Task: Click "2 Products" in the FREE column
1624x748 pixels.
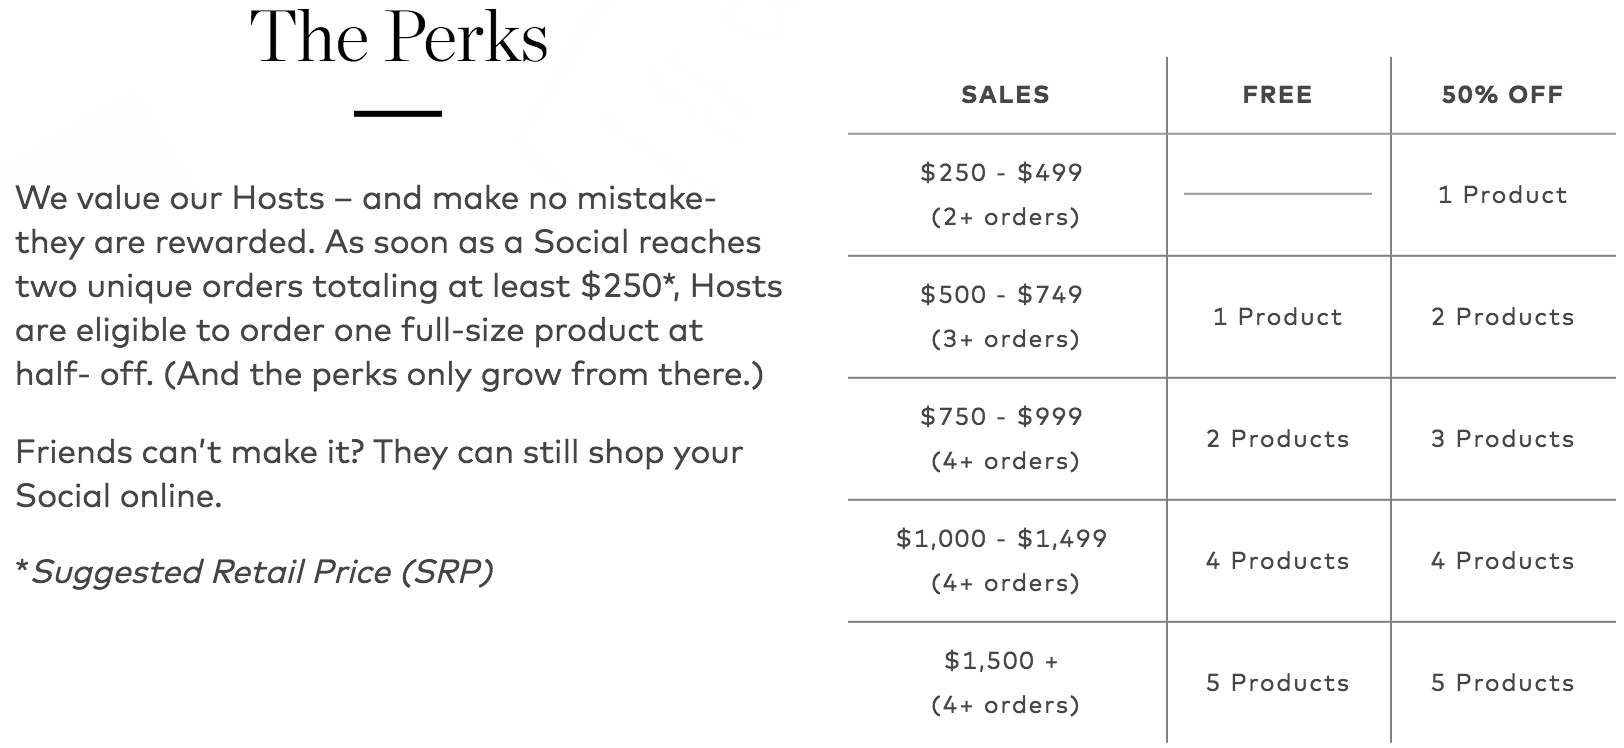Action: [1277, 439]
